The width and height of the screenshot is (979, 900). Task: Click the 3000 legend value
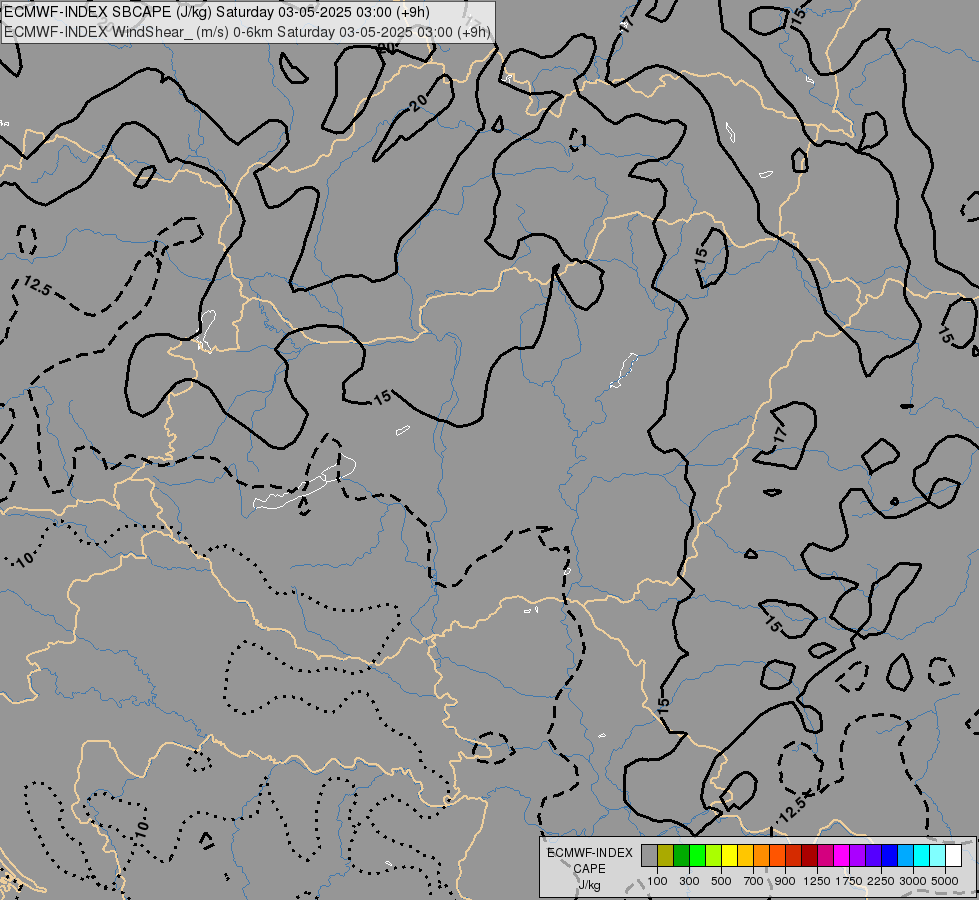click(913, 881)
